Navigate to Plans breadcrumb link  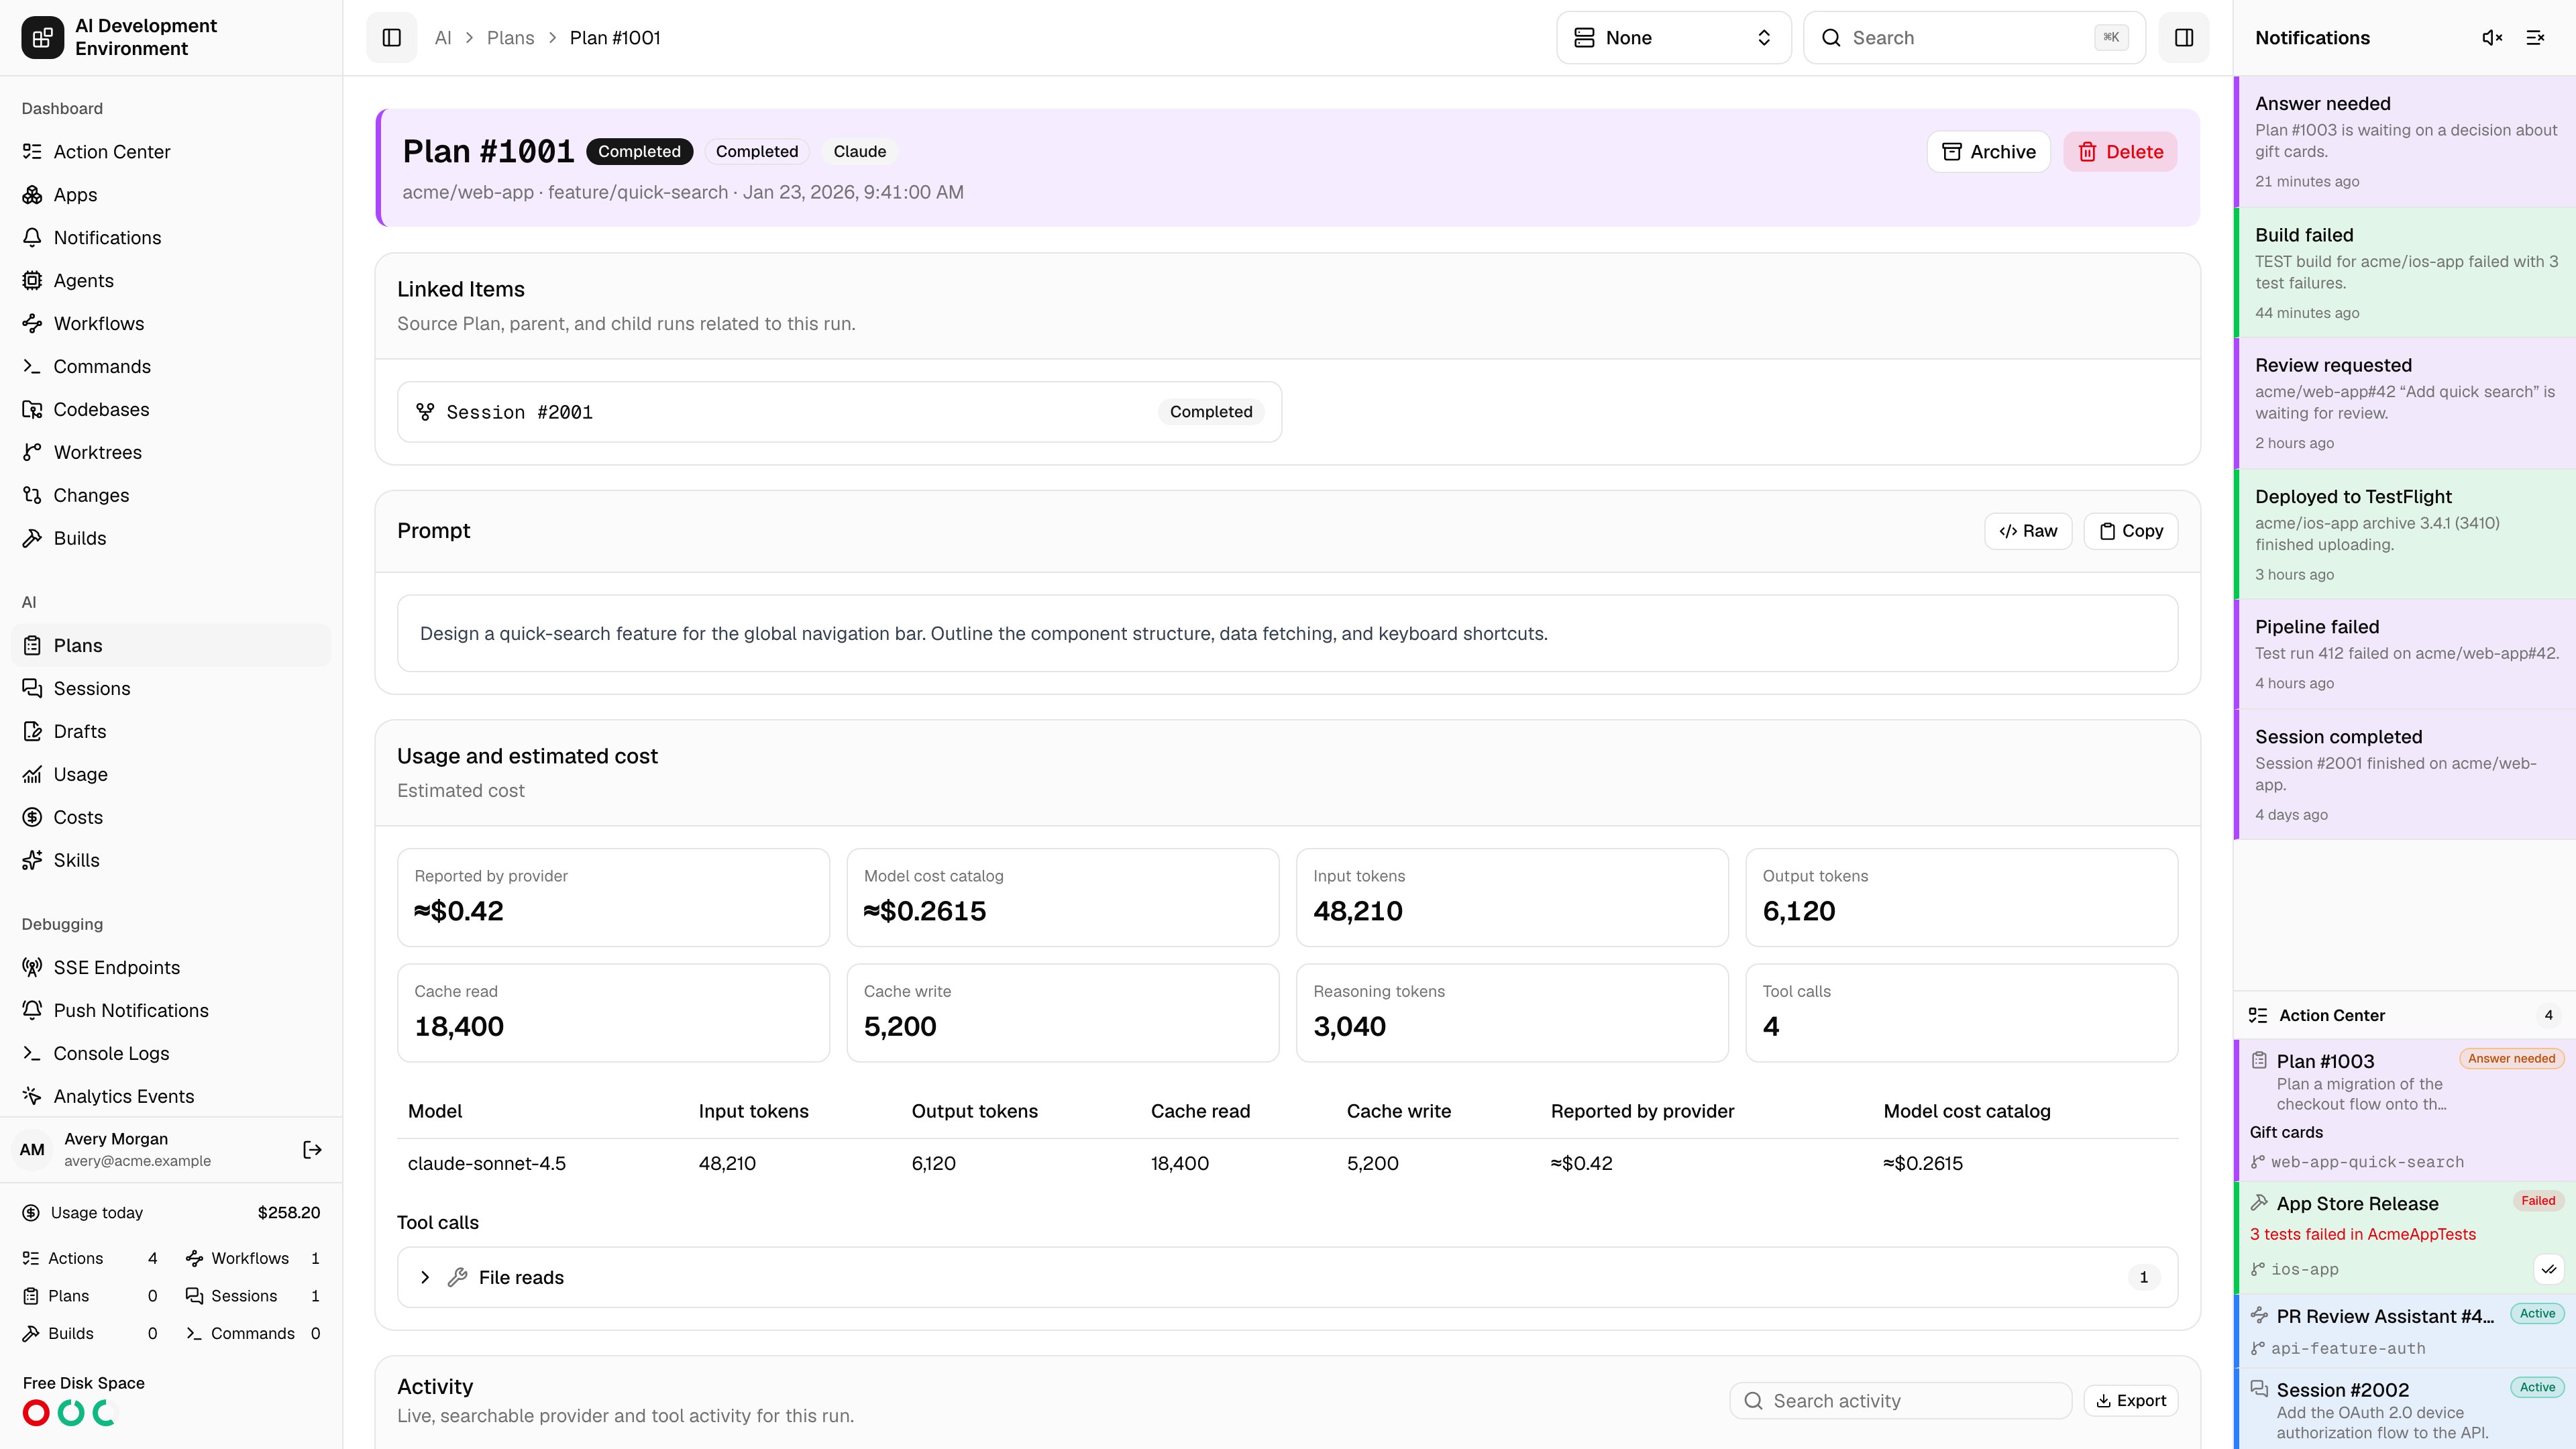[510, 38]
